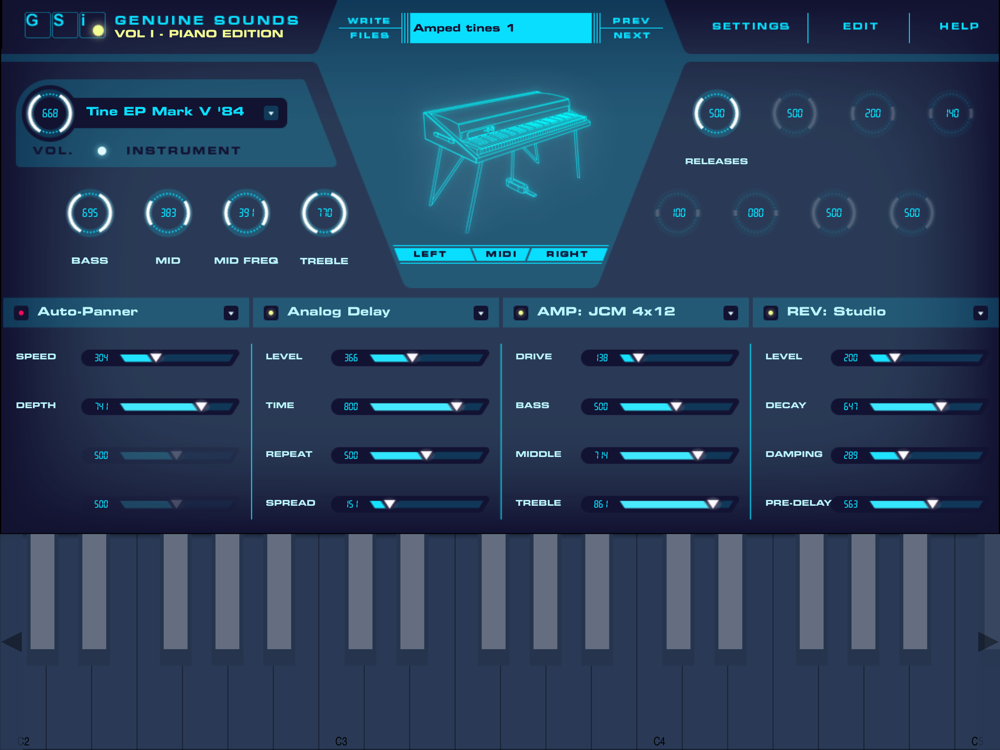Click the dimmed knob showing 080

click(756, 212)
